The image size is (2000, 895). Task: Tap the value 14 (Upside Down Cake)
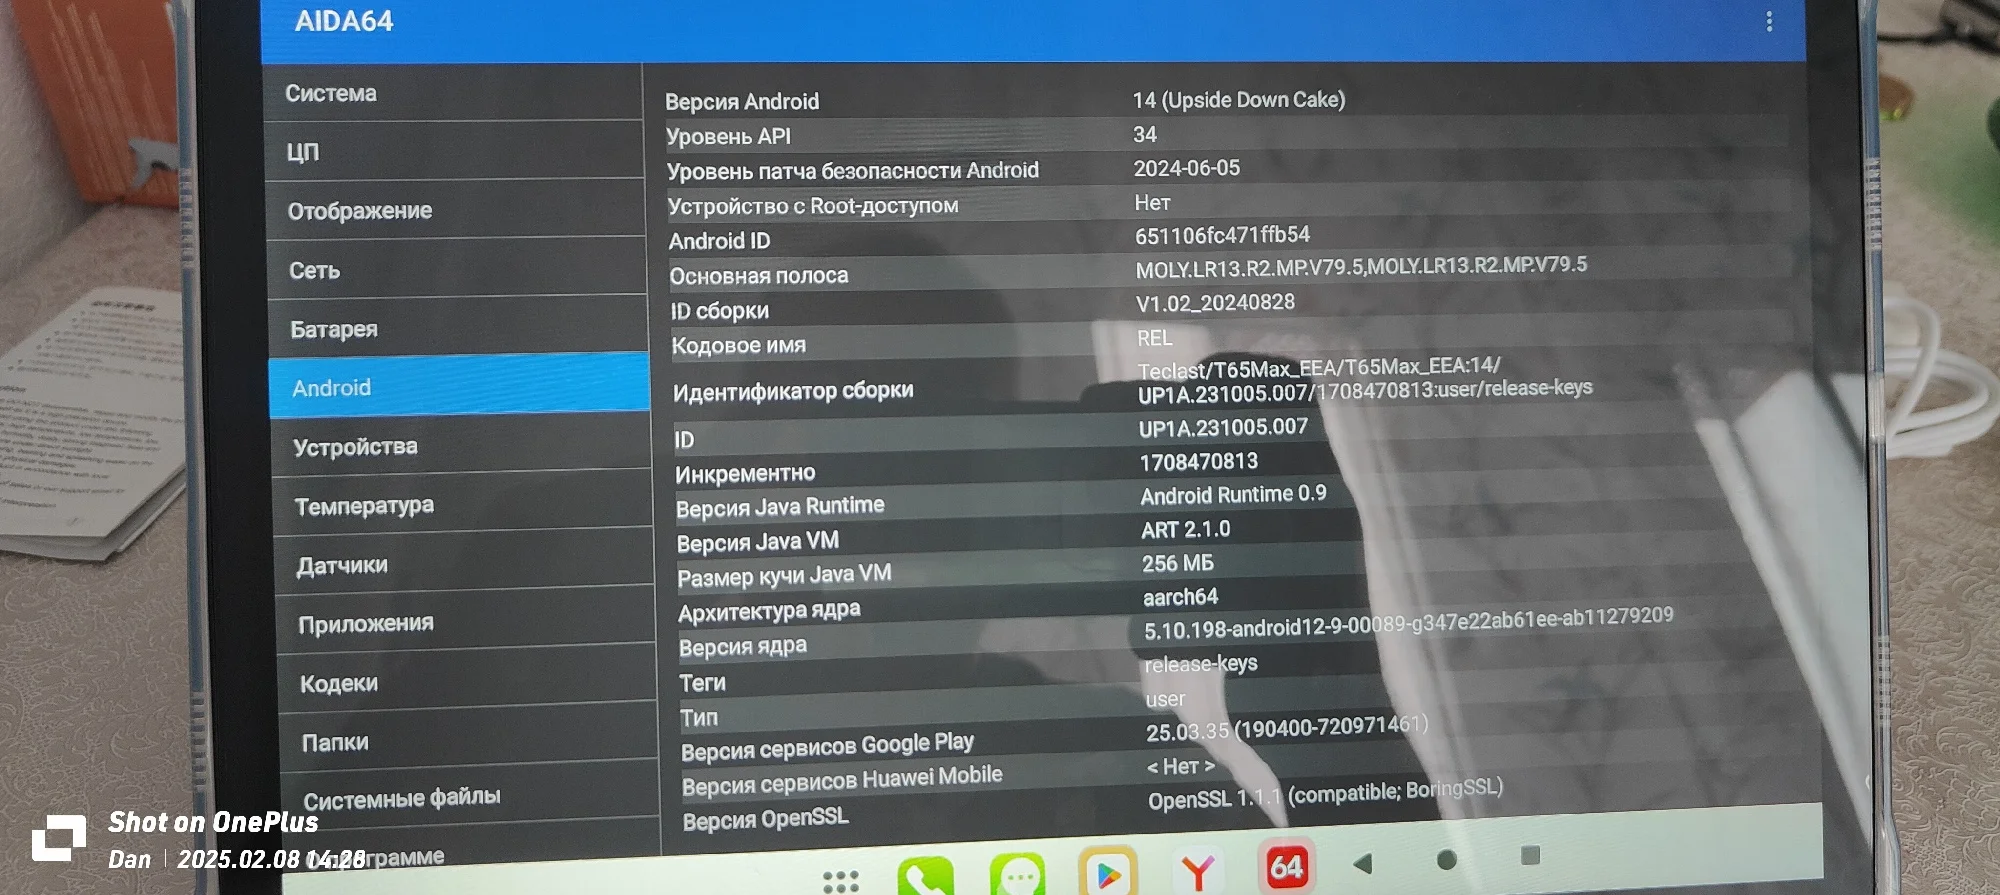tap(1239, 99)
